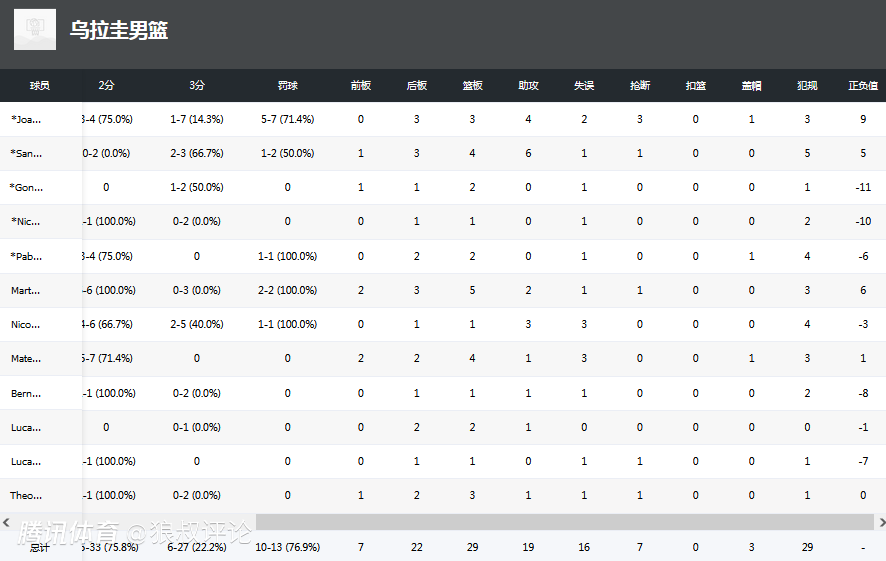This screenshot has height=561, width=886.
Task: Select player row *Joa...
Action: [443, 119]
